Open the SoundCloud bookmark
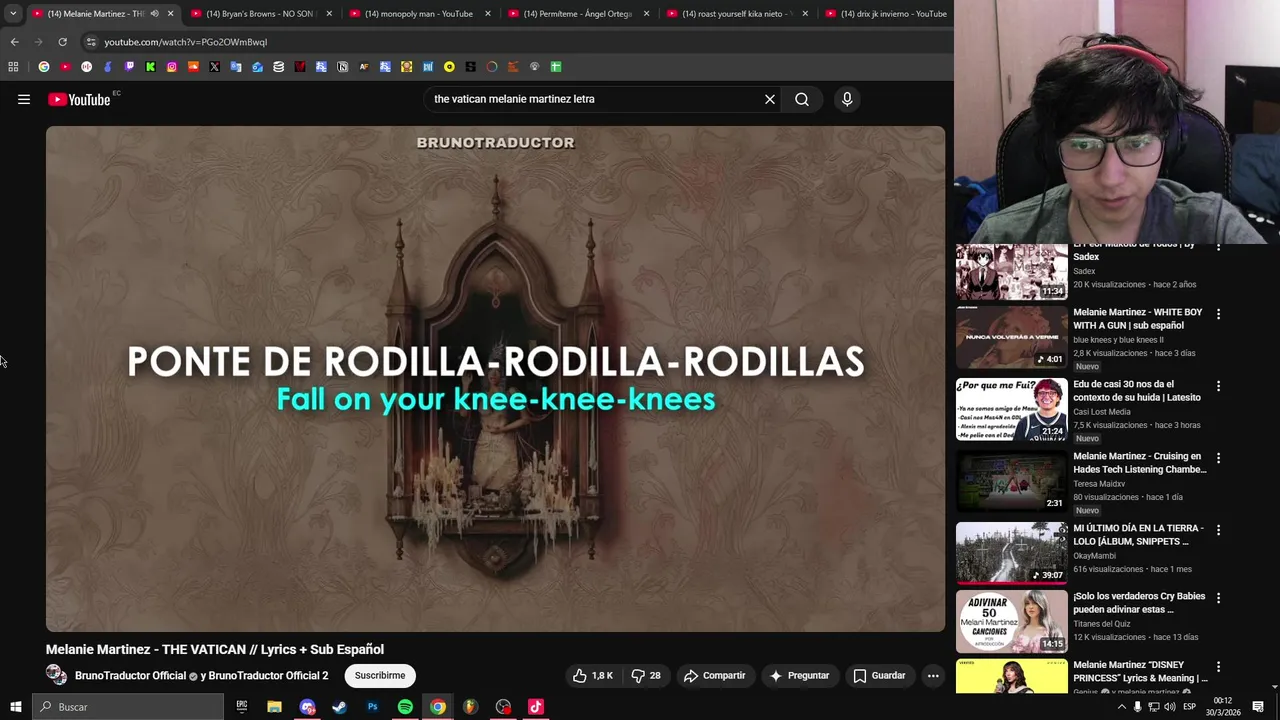The image size is (1280, 720). pos(193,67)
